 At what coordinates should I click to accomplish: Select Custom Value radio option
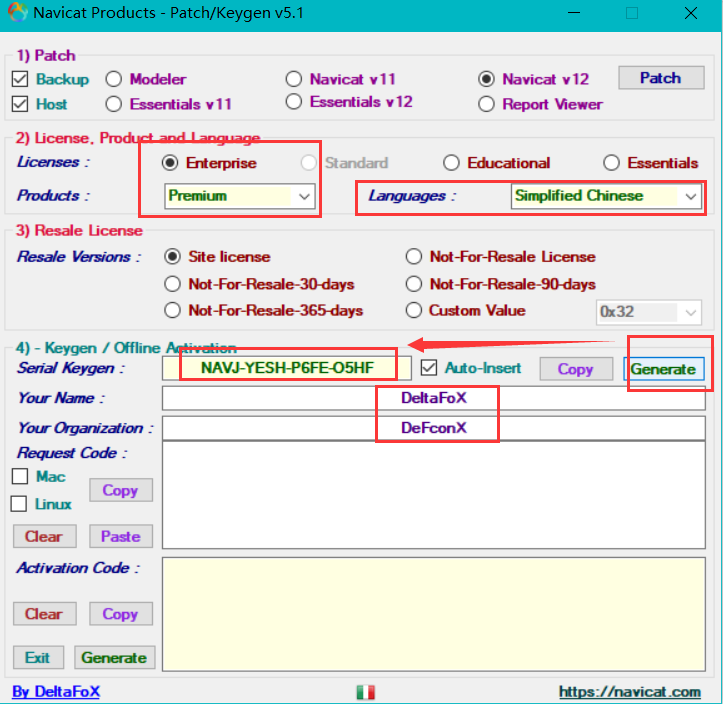[x=414, y=310]
